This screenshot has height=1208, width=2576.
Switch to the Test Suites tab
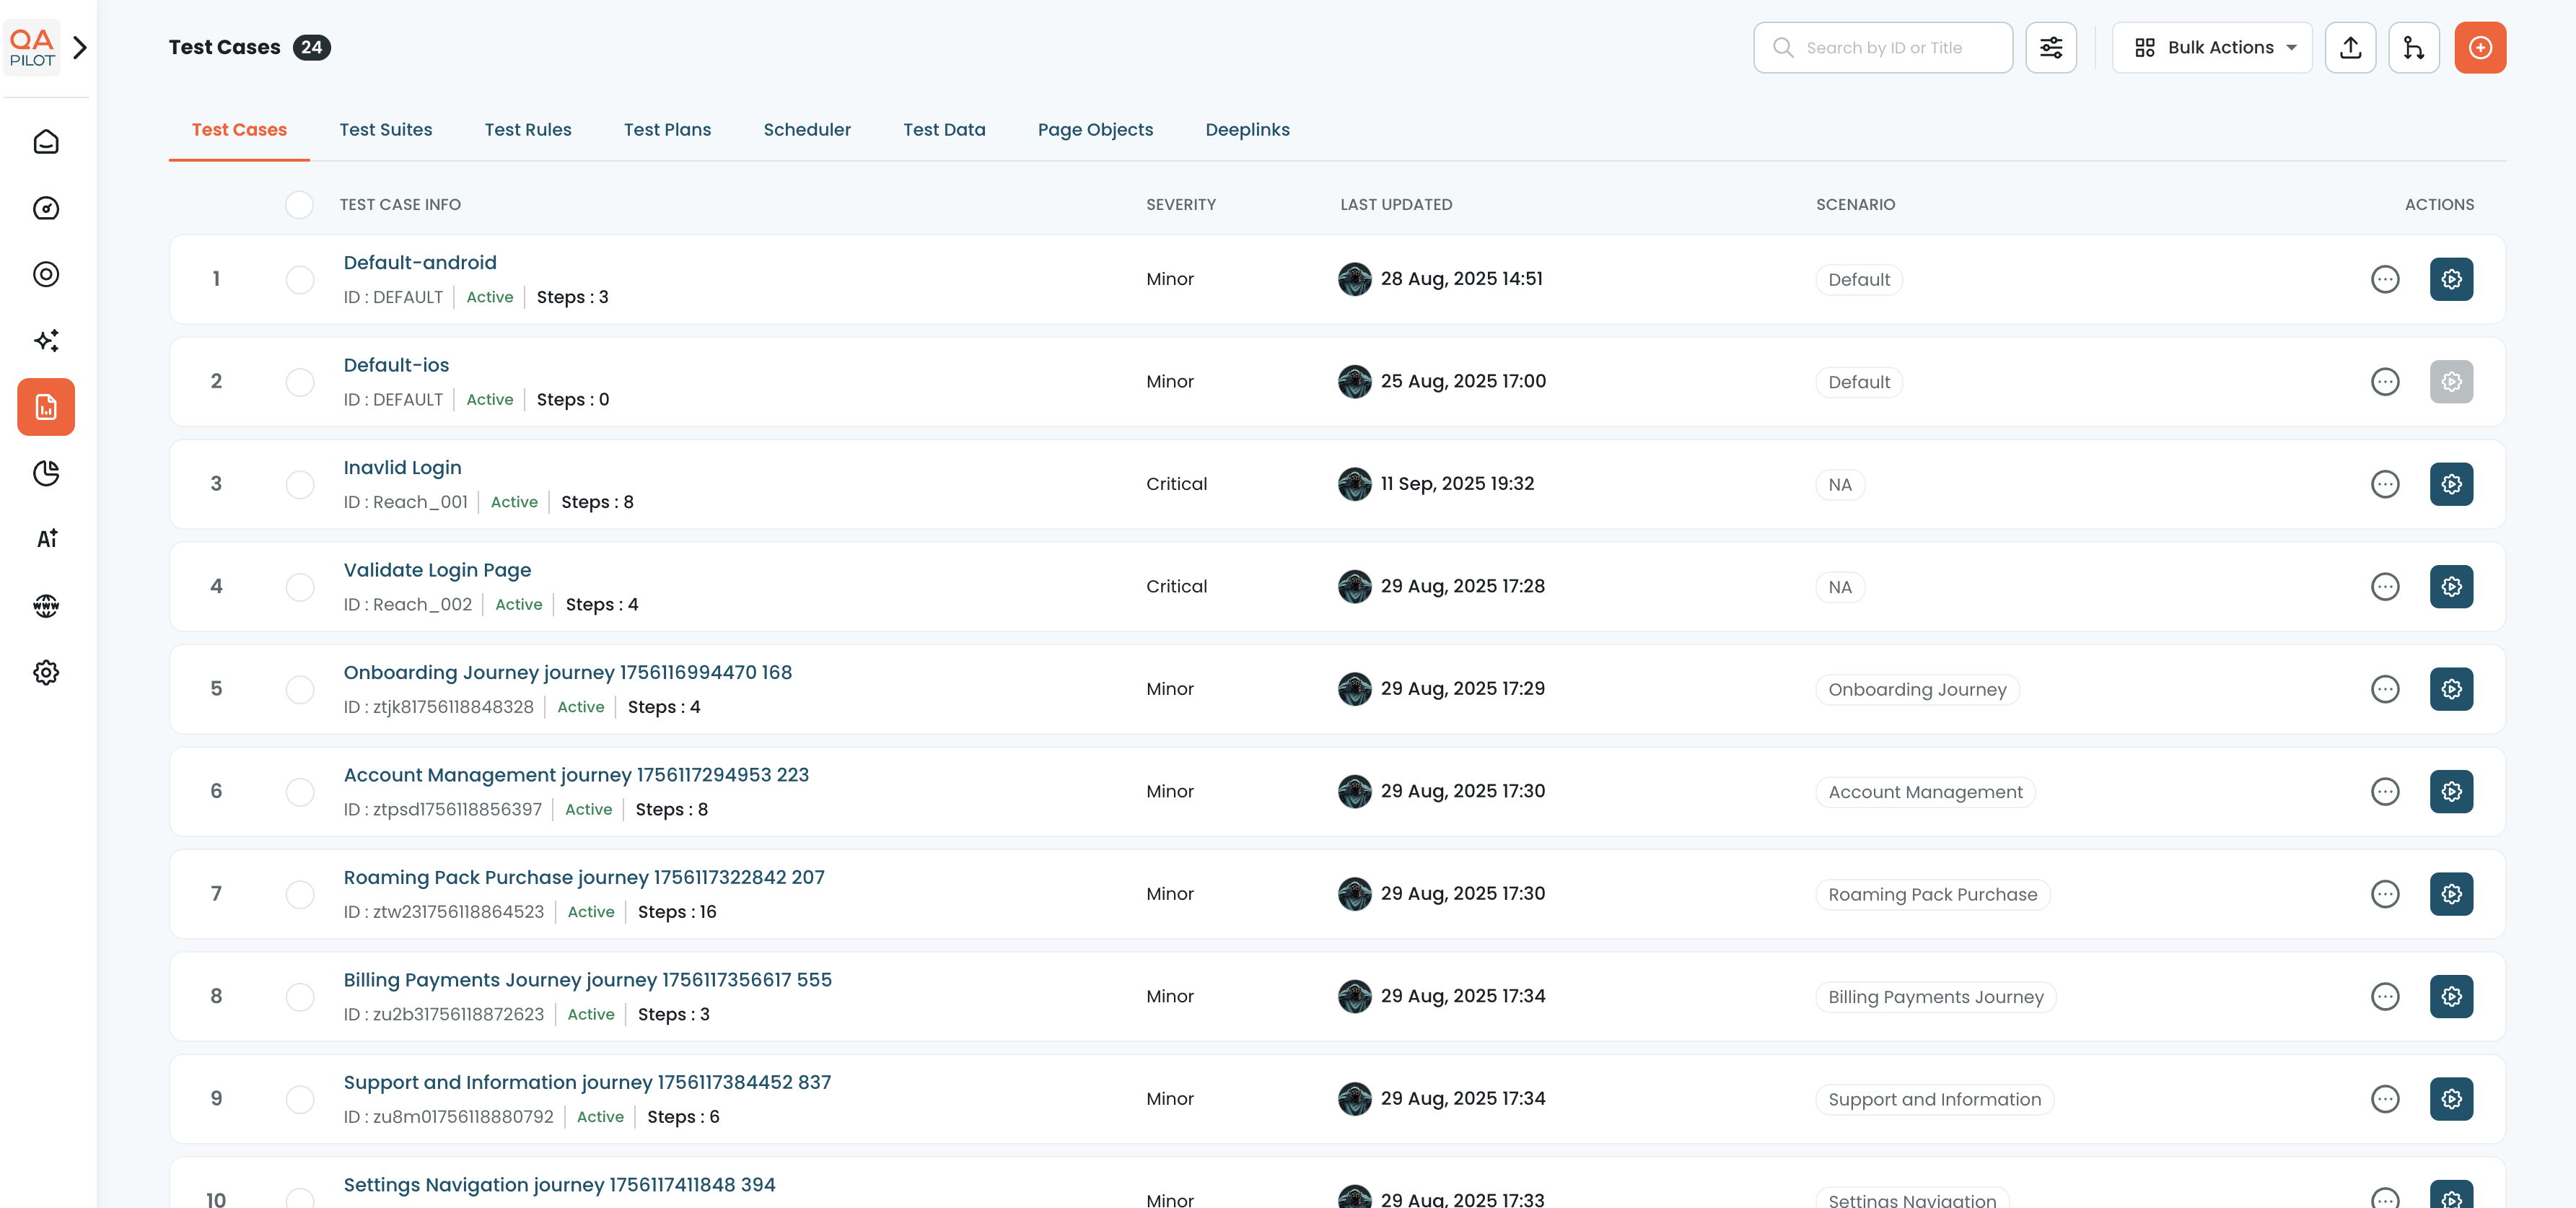pyautogui.click(x=385, y=130)
